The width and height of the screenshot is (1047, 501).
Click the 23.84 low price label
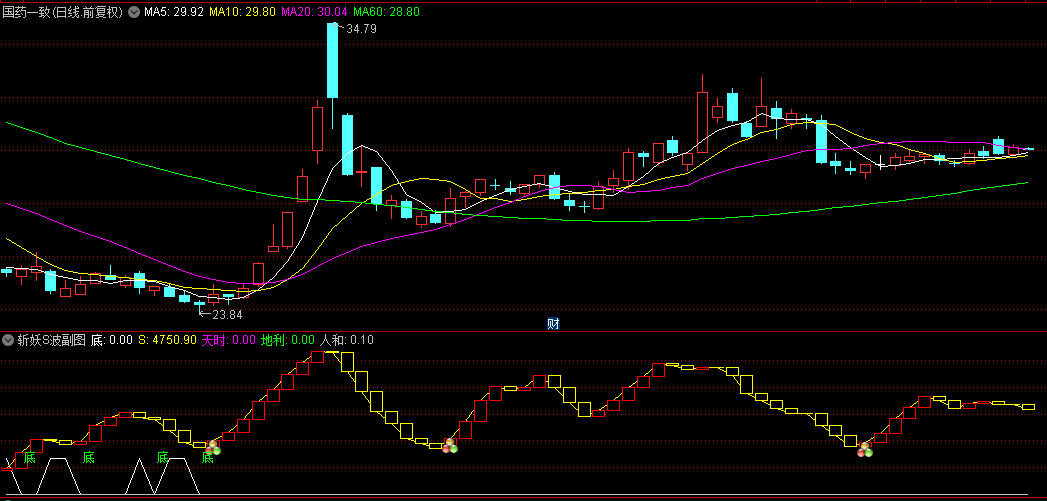pyautogui.click(x=227, y=314)
